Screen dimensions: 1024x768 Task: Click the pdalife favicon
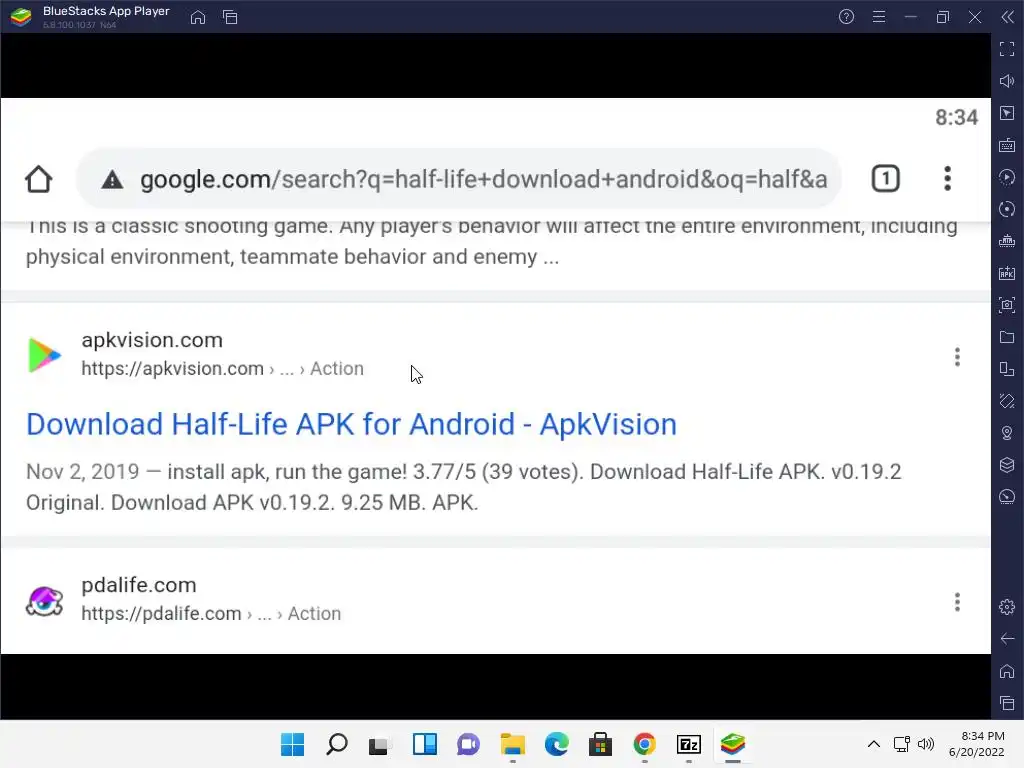pos(44,601)
